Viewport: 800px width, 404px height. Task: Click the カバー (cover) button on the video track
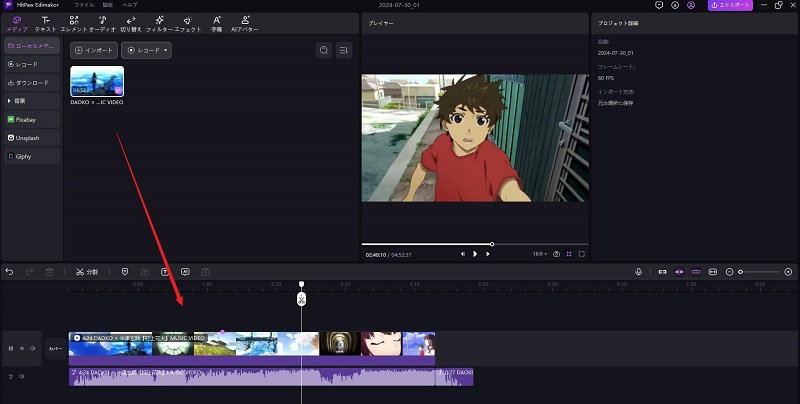(56, 348)
